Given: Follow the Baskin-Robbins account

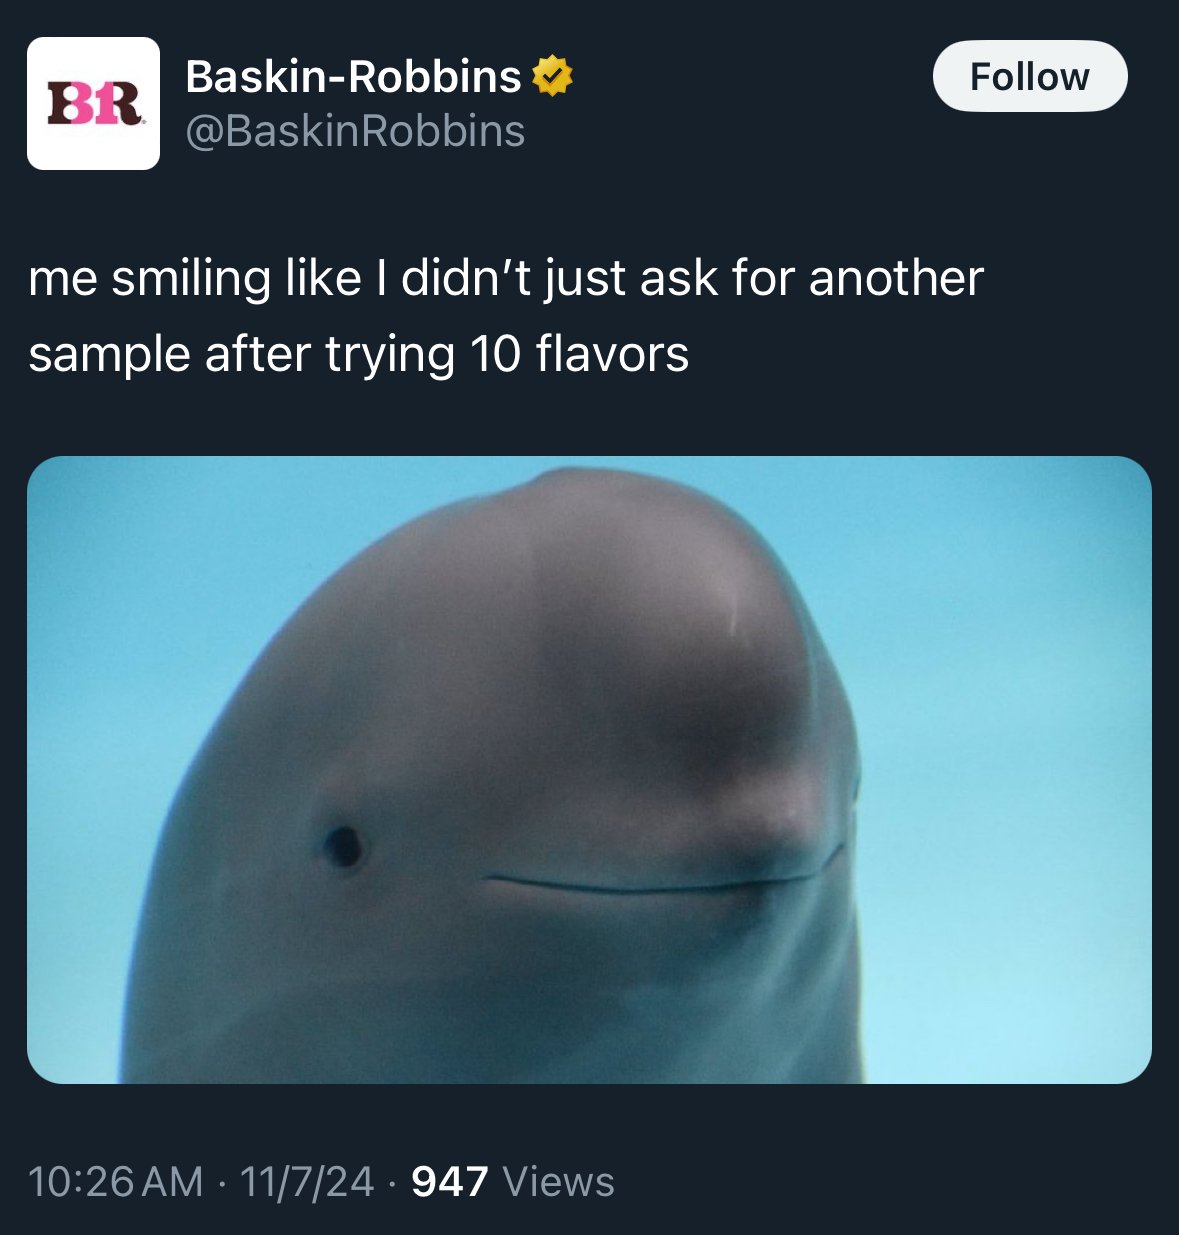Looking at the screenshot, I should click(1030, 76).
